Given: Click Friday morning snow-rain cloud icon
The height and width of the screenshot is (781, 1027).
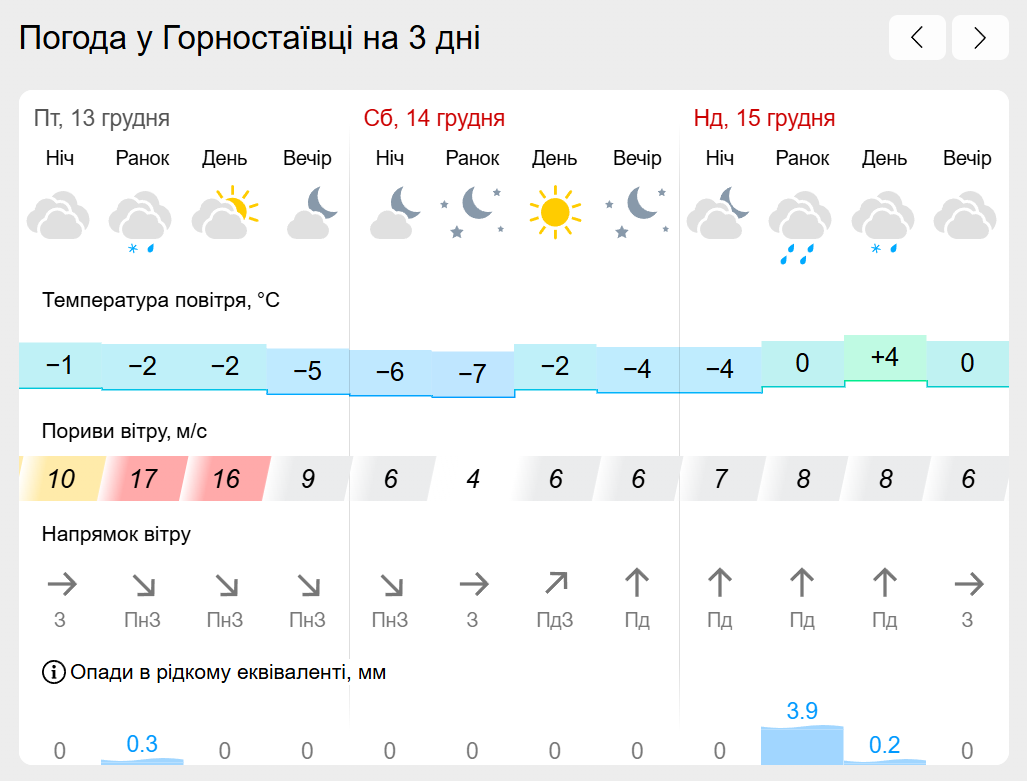Looking at the screenshot, I should 140,222.
